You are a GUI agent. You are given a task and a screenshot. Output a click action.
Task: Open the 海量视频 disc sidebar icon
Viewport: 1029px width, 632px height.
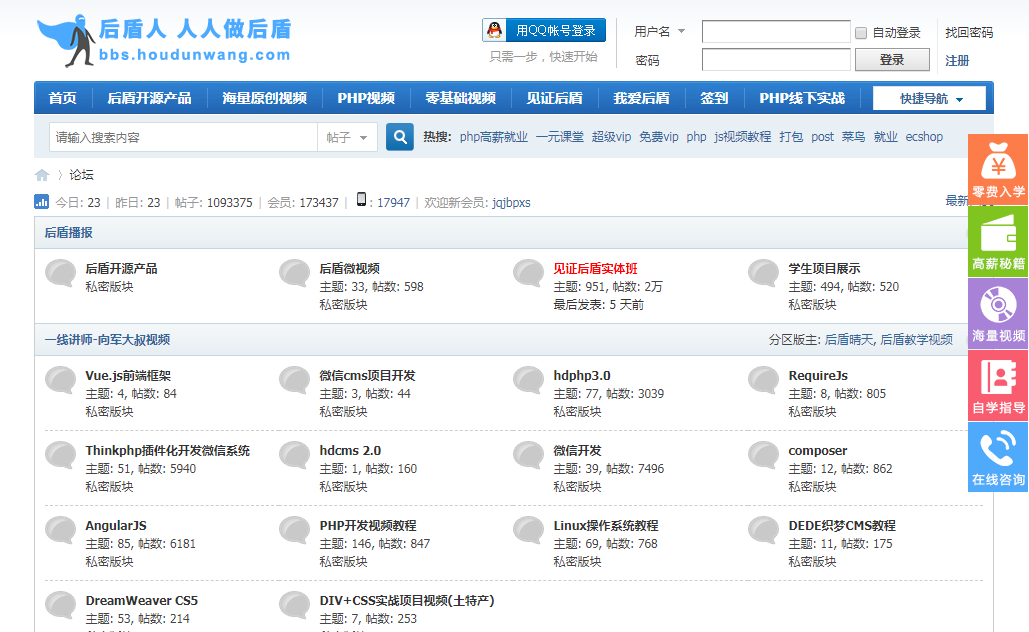pos(998,313)
